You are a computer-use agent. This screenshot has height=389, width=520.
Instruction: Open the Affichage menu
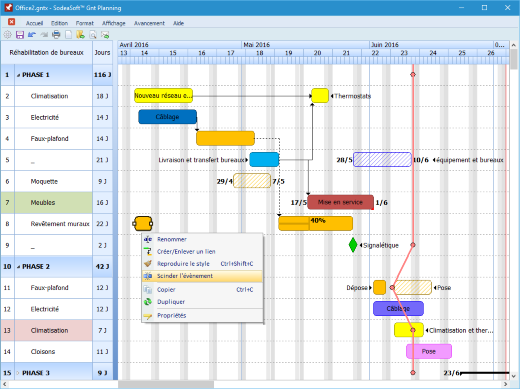(114, 23)
